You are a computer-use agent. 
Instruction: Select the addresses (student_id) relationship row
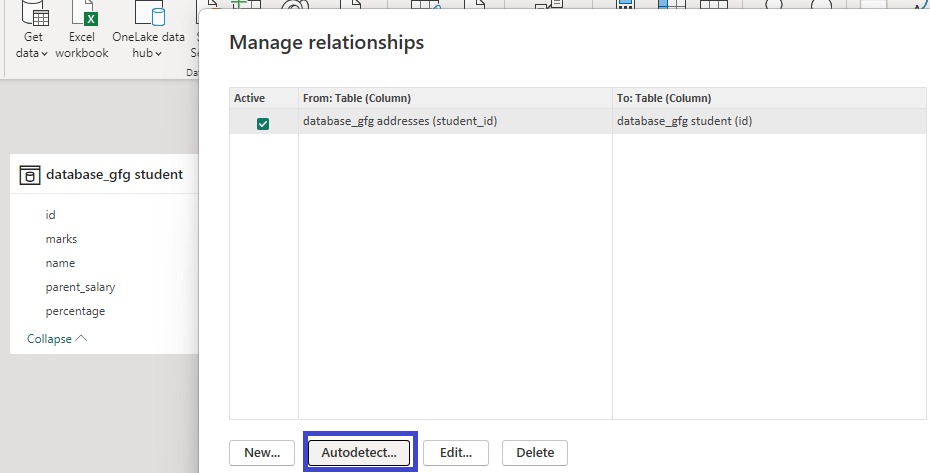tap(400, 122)
